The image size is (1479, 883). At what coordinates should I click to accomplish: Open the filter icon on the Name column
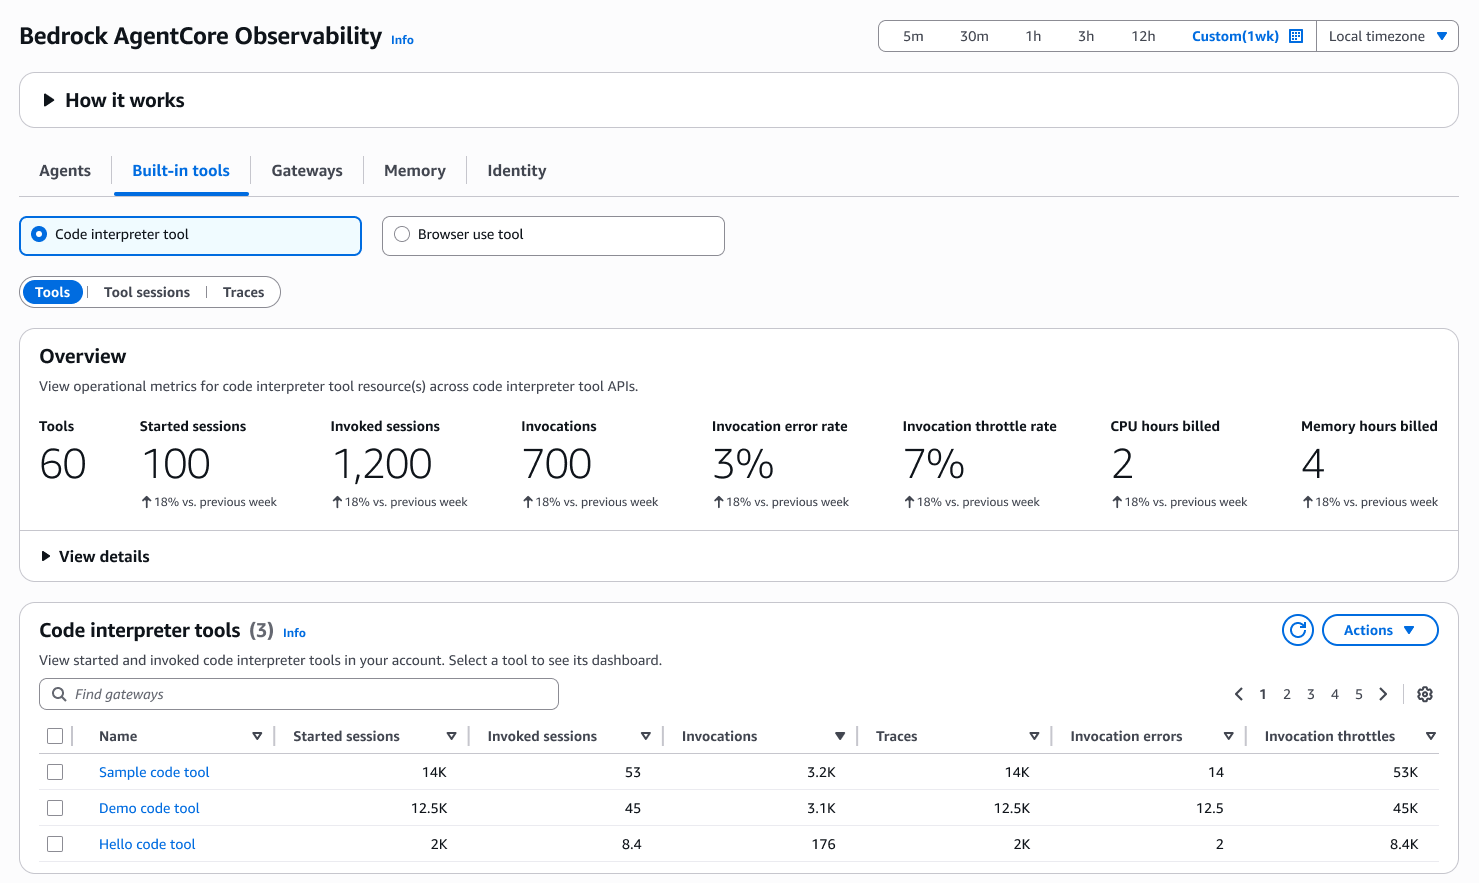click(258, 735)
